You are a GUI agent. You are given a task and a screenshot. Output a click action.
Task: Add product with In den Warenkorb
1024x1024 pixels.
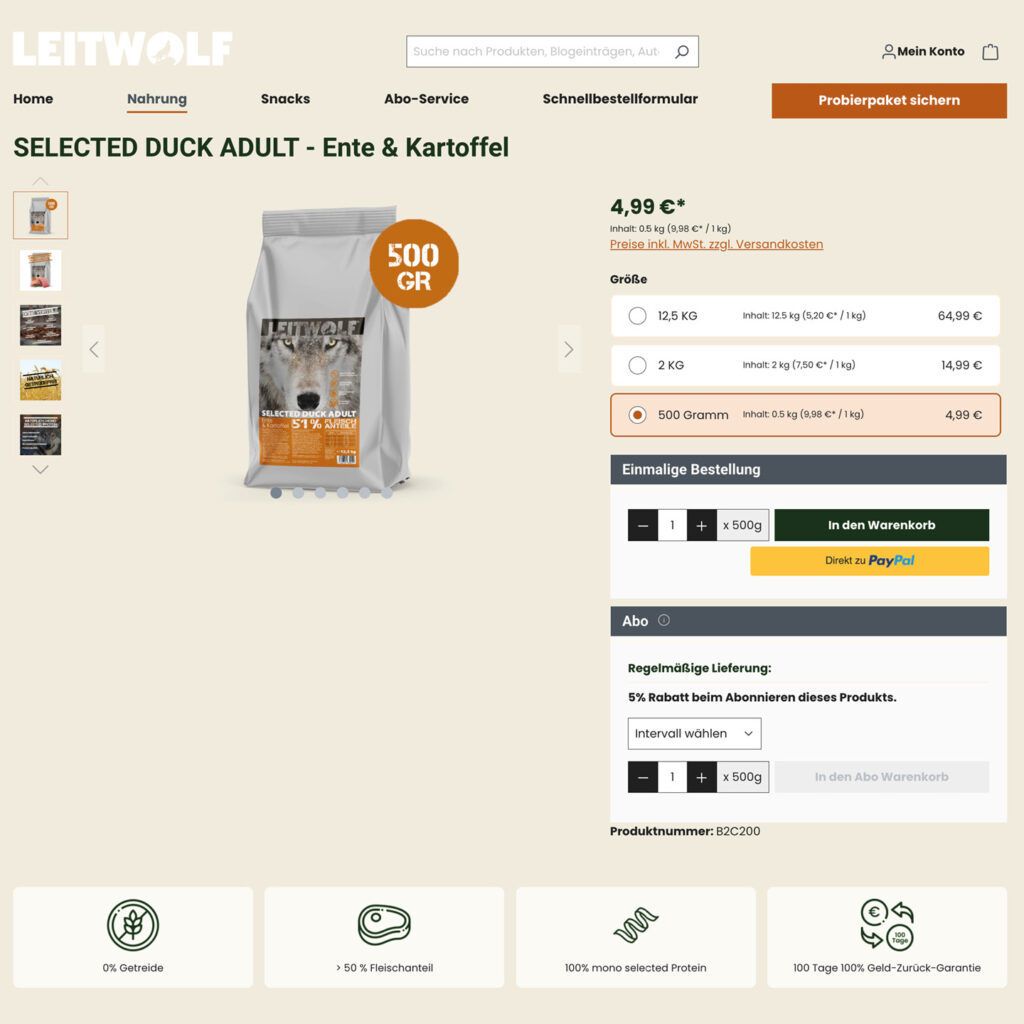pos(882,525)
